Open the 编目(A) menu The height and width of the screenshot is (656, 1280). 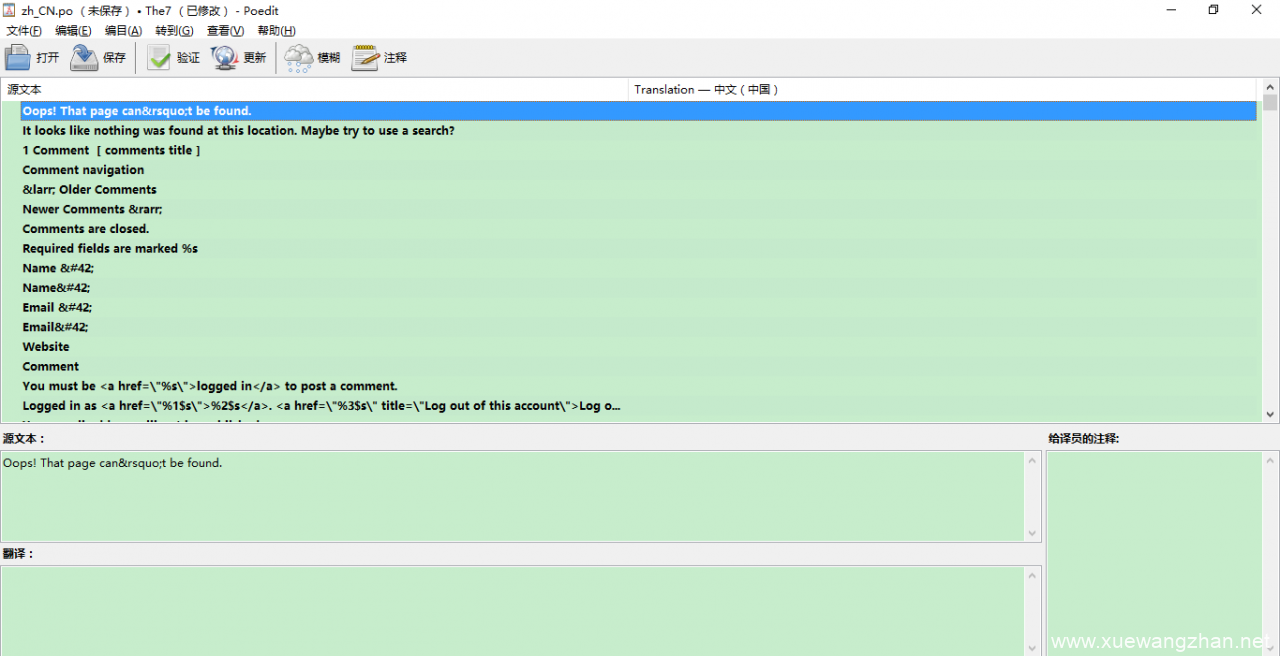coord(123,31)
